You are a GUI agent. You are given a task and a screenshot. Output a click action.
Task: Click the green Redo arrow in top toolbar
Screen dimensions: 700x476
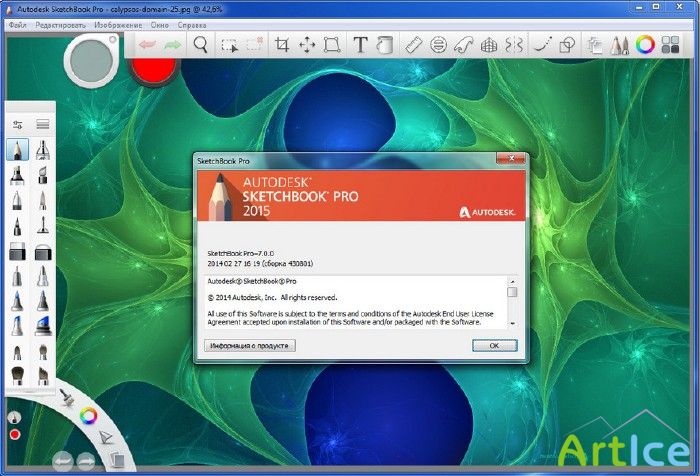click(172, 45)
